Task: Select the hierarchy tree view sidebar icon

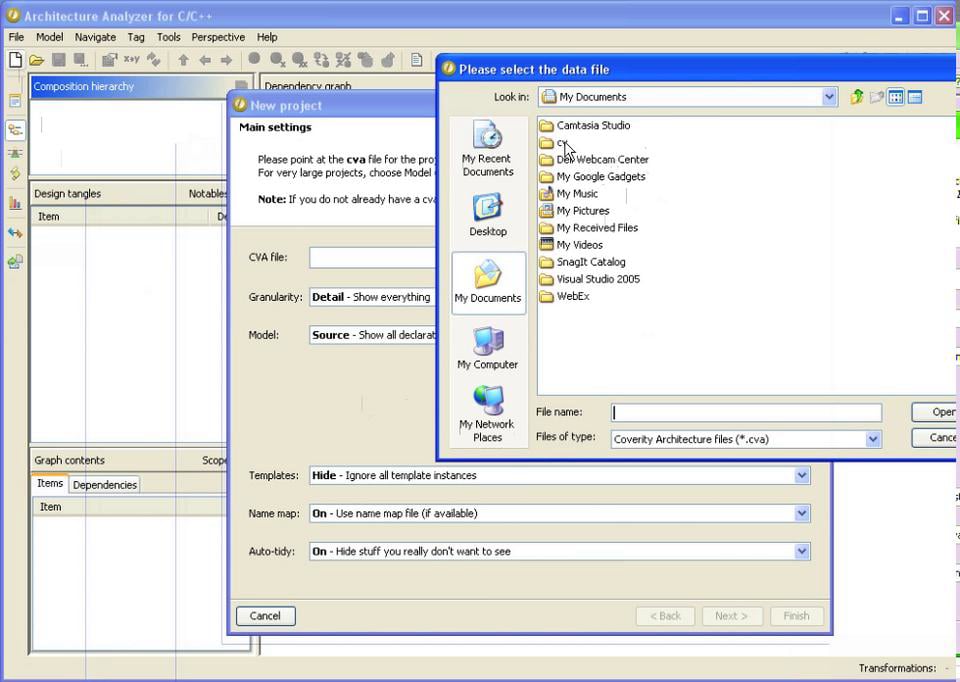Action: pos(15,129)
